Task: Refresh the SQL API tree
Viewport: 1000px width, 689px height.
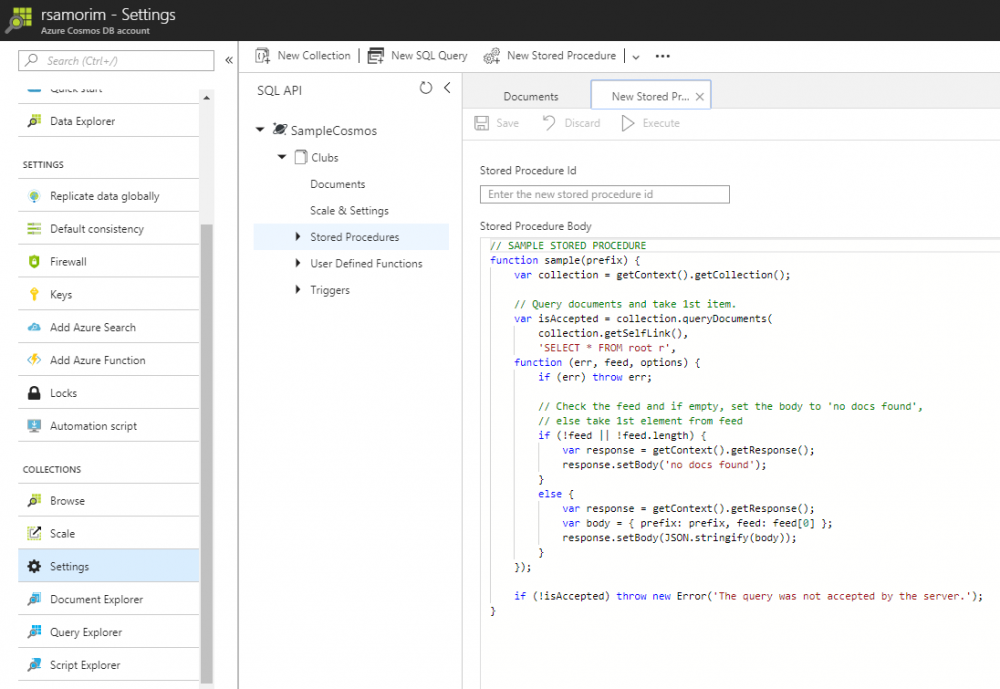Action: pos(427,88)
